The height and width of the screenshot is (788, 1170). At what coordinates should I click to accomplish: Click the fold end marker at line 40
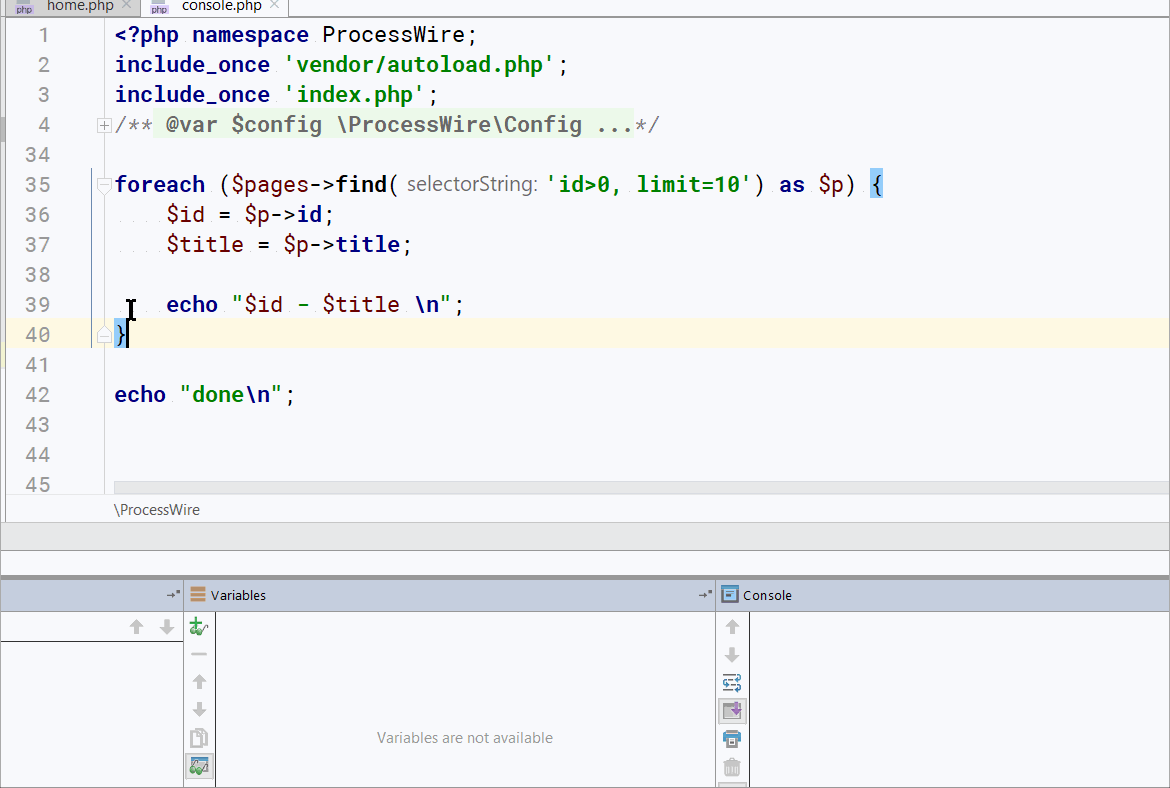pyautogui.click(x=103, y=335)
